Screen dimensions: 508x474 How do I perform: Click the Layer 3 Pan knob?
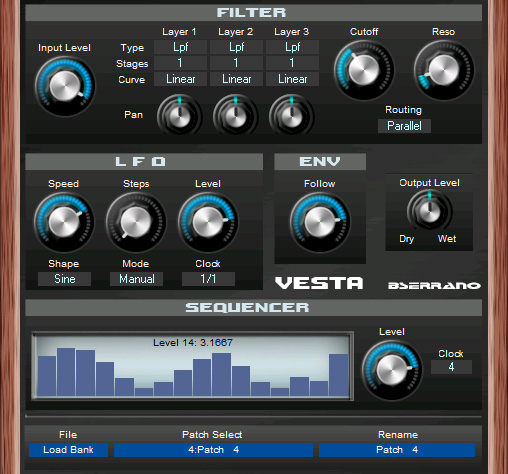(291, 115)
